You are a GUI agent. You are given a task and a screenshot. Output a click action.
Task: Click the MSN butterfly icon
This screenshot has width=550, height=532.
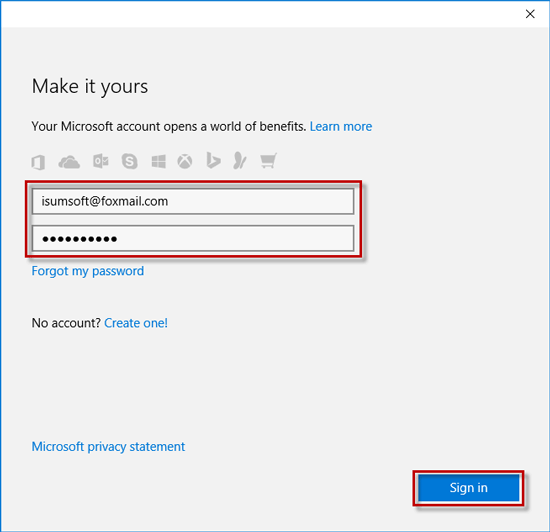pyautogui.click(x=240, y=161)
